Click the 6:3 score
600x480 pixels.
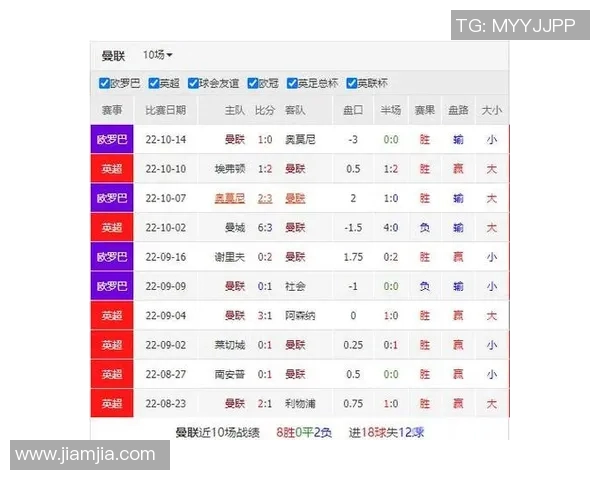click(265, 228)
